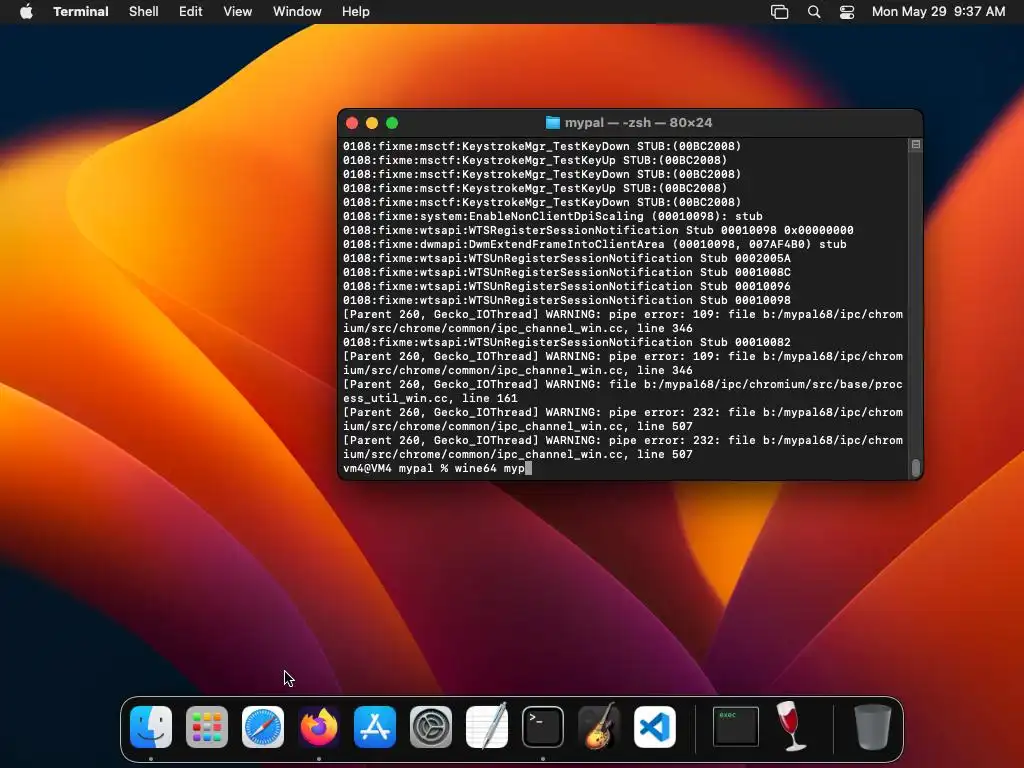
Task: Minimize Terminal with the yellow button
Action: [x=372, y=123]
